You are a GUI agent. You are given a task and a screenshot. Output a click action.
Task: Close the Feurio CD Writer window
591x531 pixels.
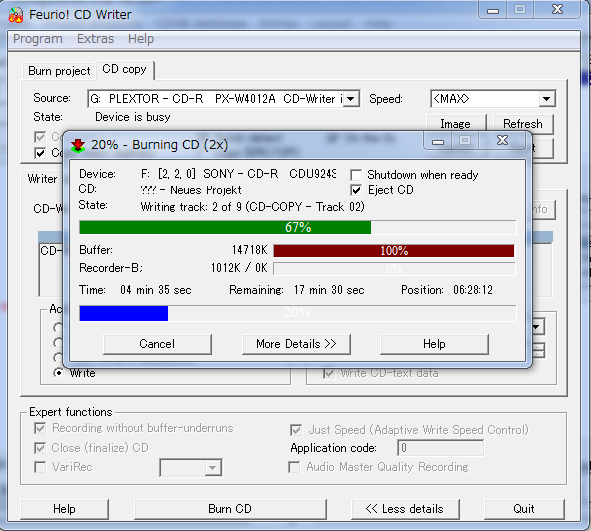(557, 10)
